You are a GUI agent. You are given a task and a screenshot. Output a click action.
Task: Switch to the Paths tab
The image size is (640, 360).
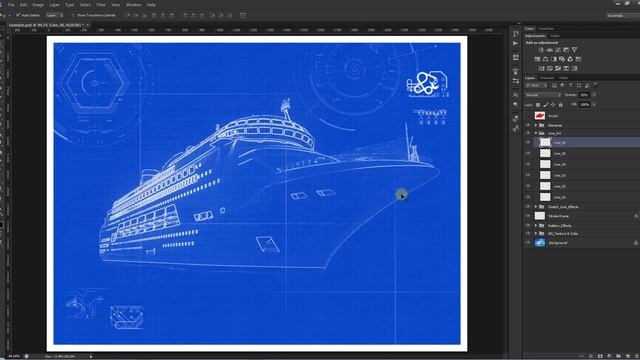pyautogui.click(x=564, y=78)
